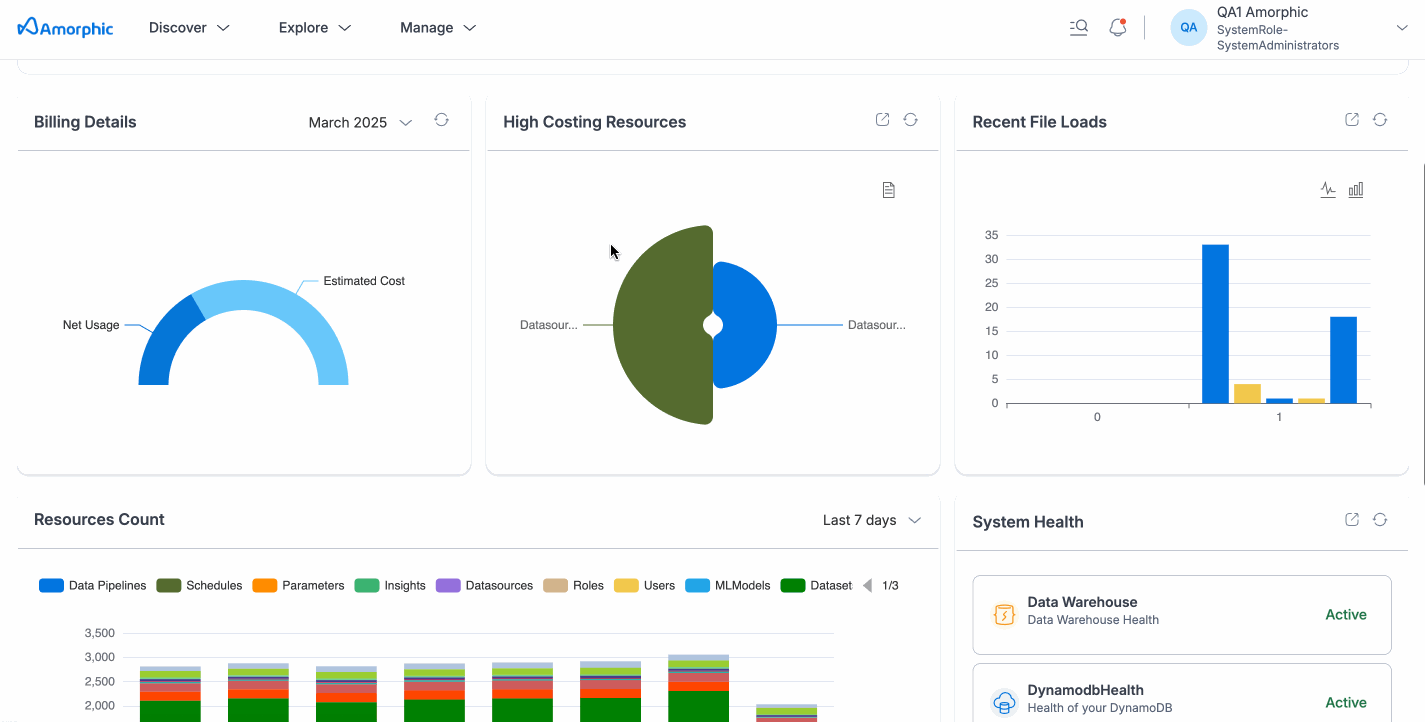This screenshot has width=1425, height=722.
Task: Open the Data Warehouse health card
Action: pyautogui.click(x=1182, y=615)
